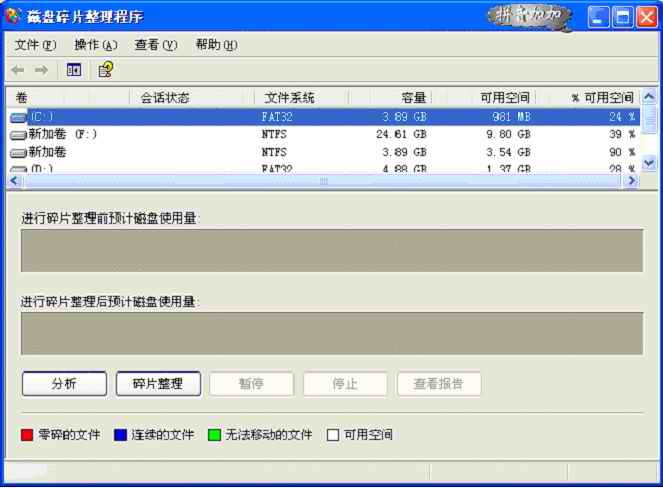Select the (C:) volume row
The width and height of the screenshot is (663, 488).
(x=323, y=117)
